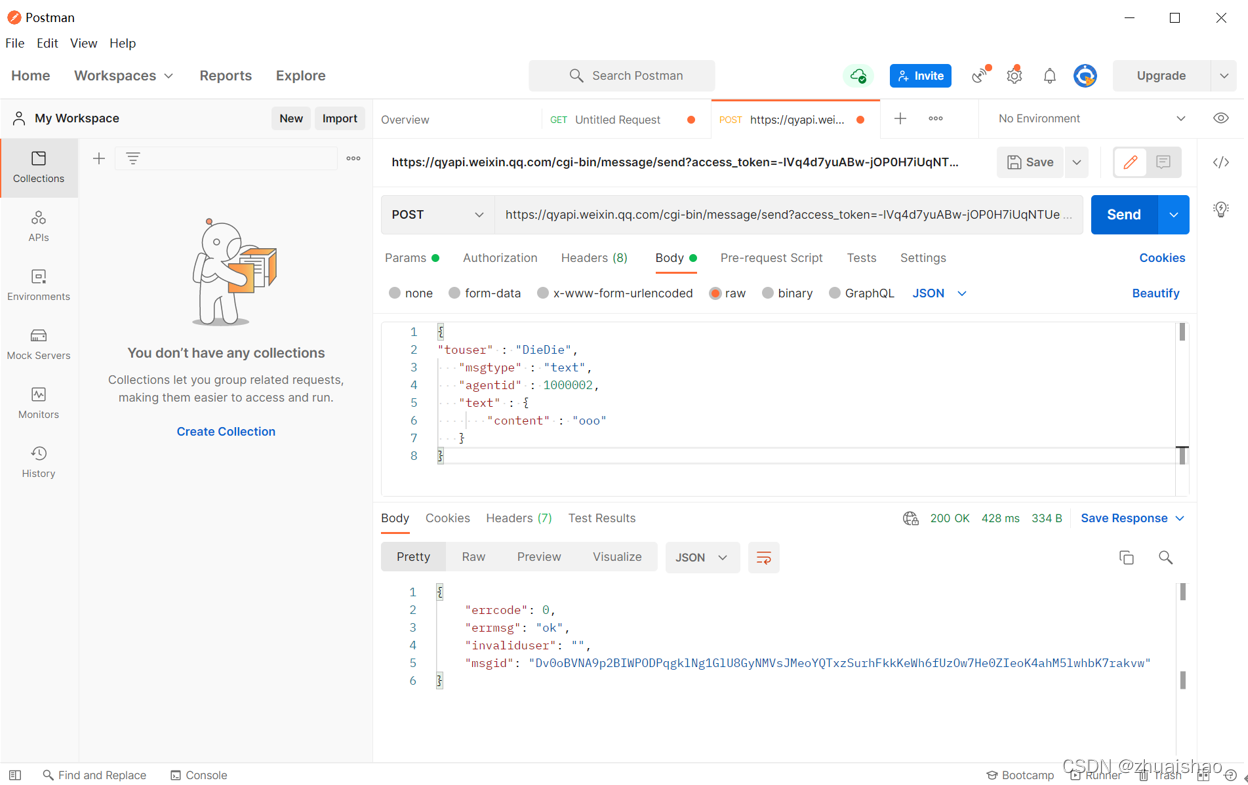The image size is (1248, 785).
Task: Click the lightbulb info icon
Action: [1221, 209]
